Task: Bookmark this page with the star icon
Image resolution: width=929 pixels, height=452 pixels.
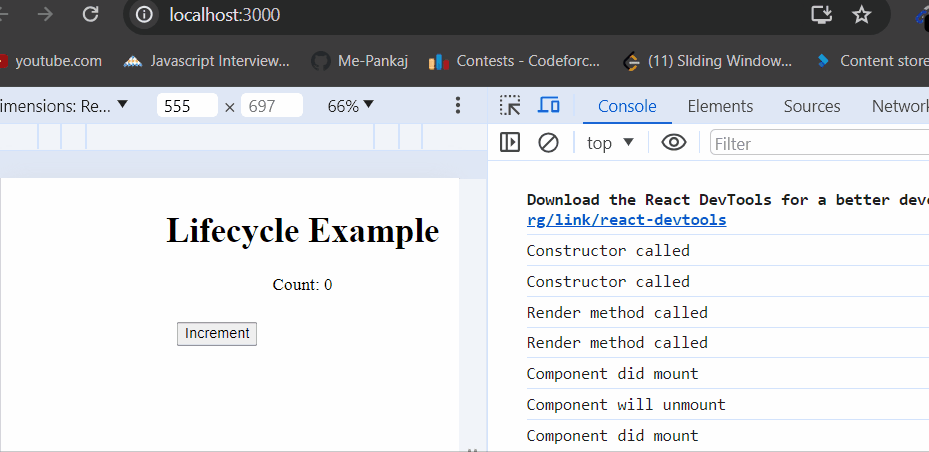Action: click(x=861, y=14)
